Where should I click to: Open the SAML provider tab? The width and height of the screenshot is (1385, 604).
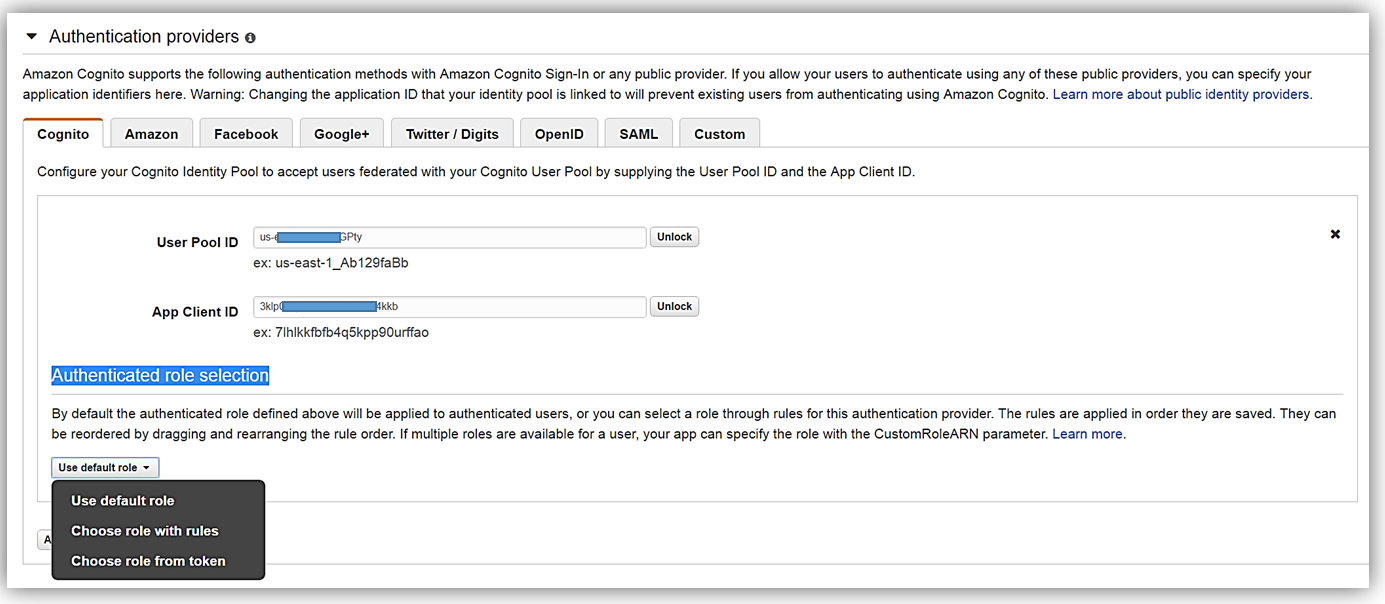pos(638,132)
